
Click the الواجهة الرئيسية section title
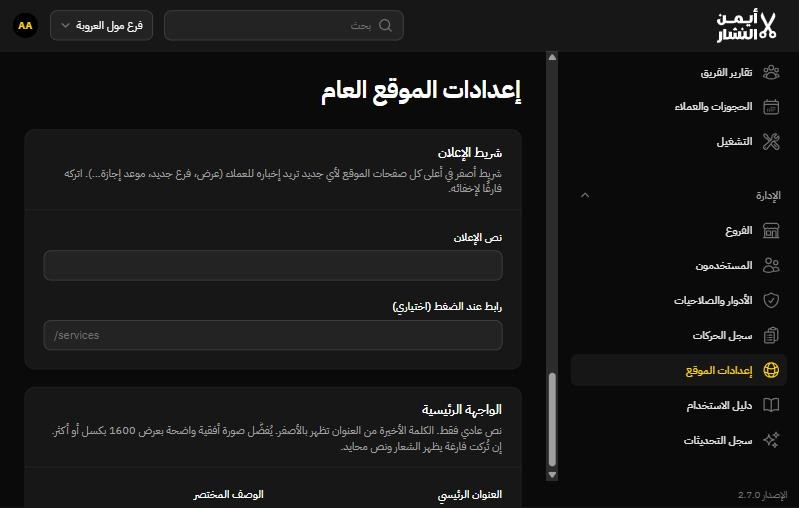tap(462, 409)
